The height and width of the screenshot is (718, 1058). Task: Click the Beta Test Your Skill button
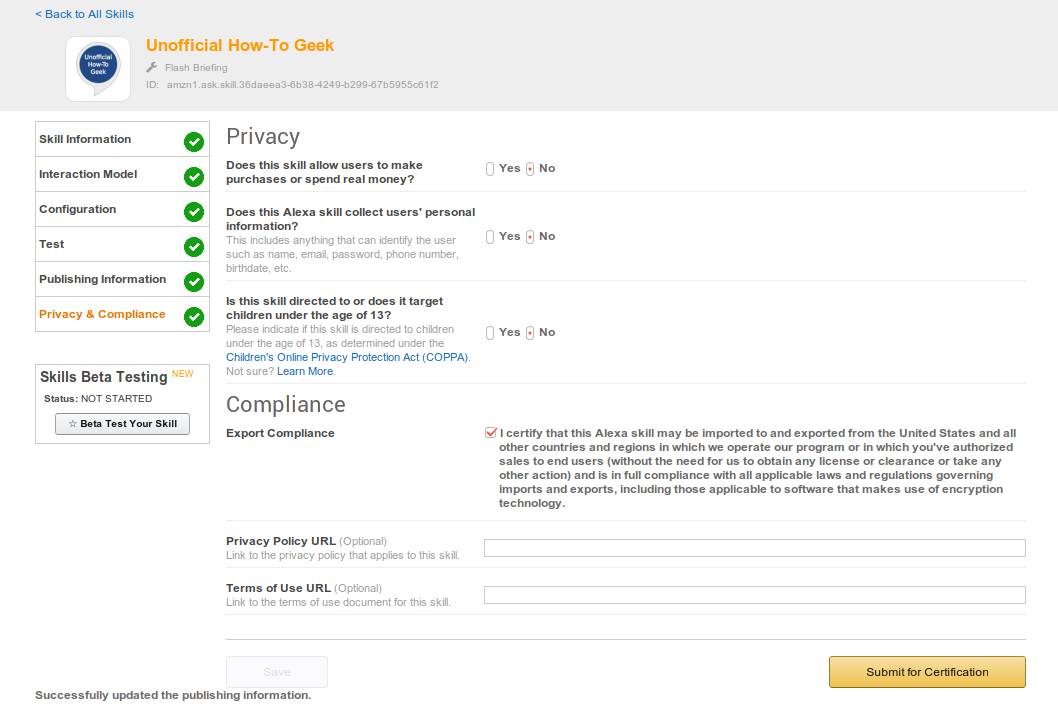(122, 424)
